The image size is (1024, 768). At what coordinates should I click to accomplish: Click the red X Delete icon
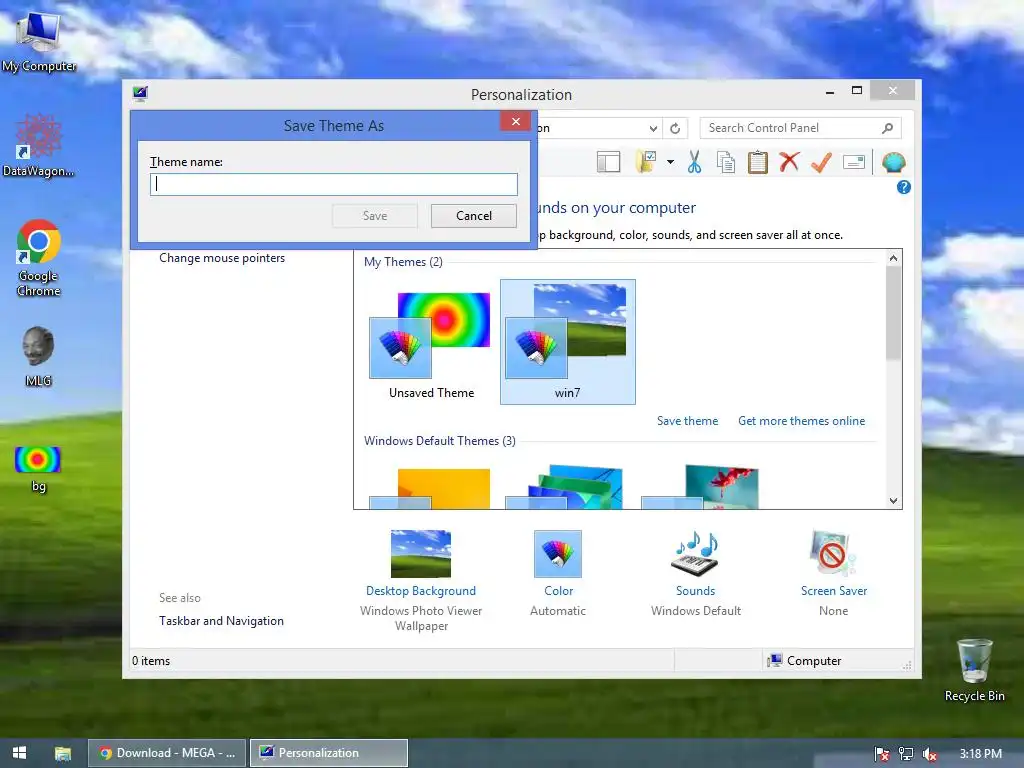pos(789,161)
